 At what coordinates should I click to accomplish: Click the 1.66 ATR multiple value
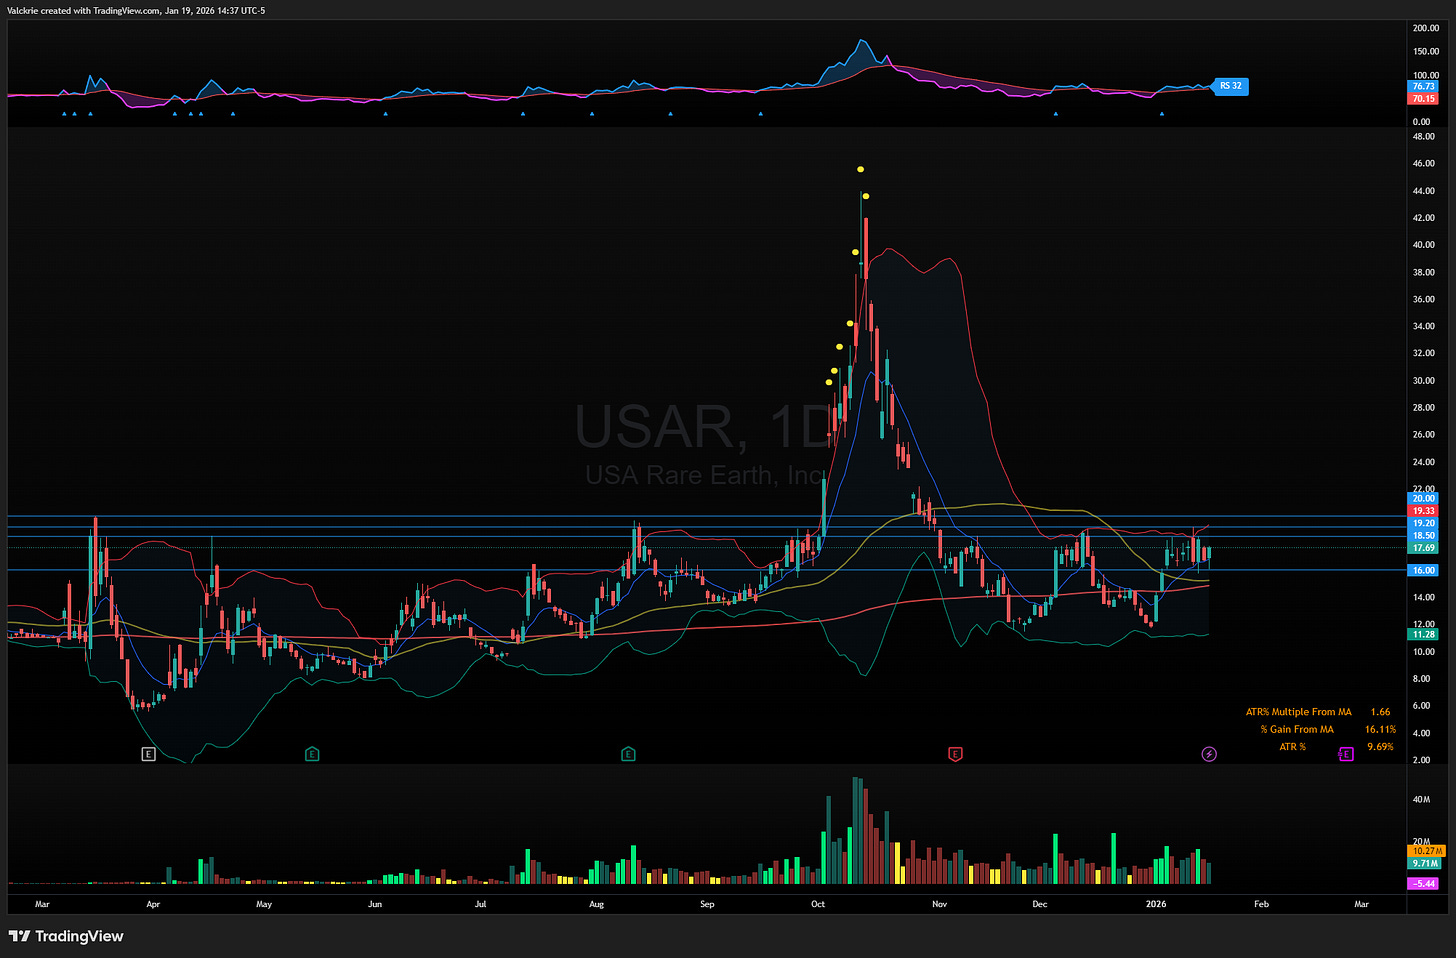(1380, 712)
